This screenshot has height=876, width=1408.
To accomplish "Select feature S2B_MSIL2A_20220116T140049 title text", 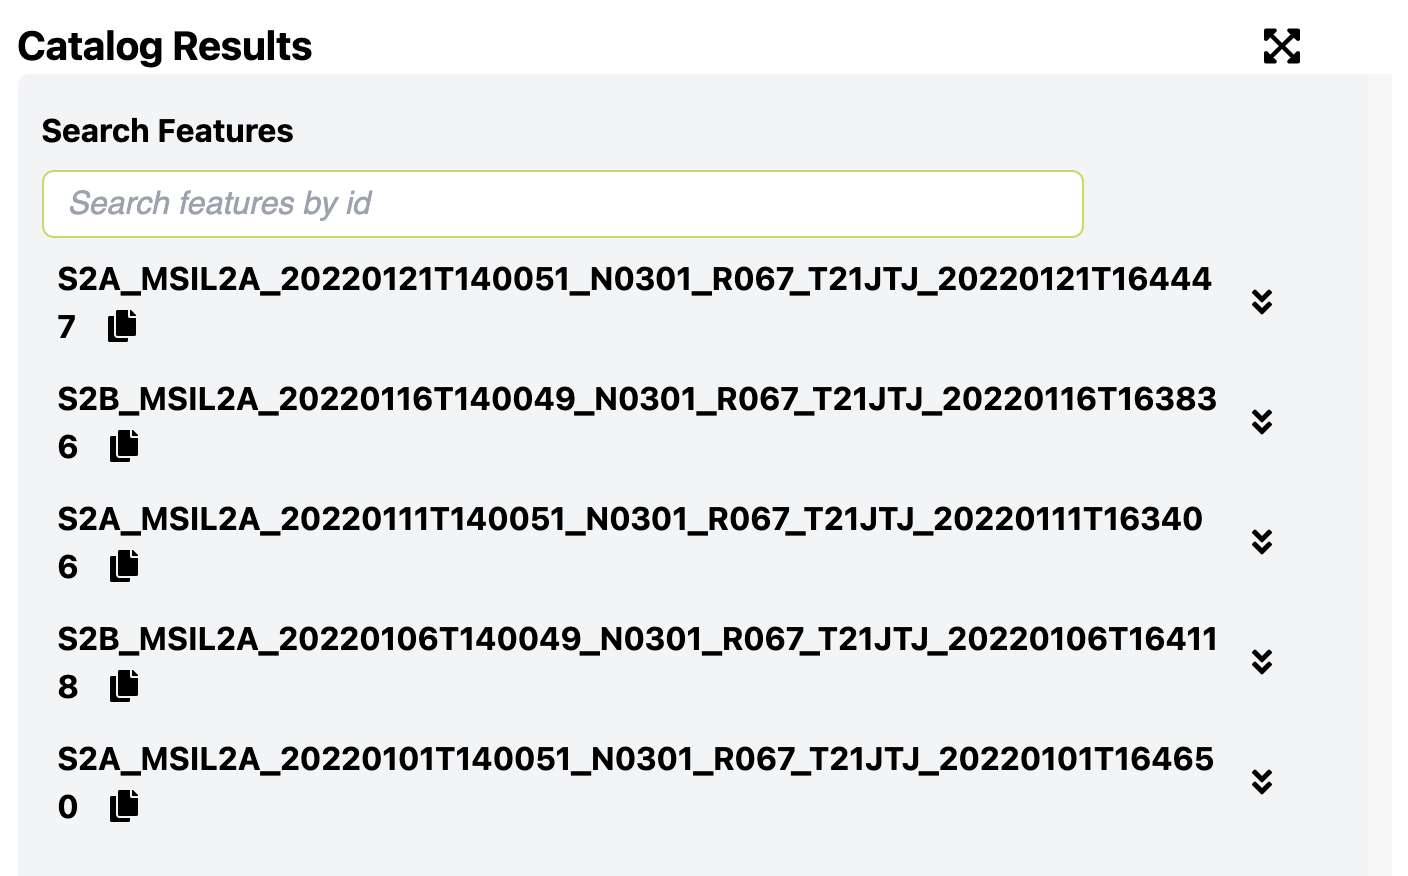I will pos(637,422).
